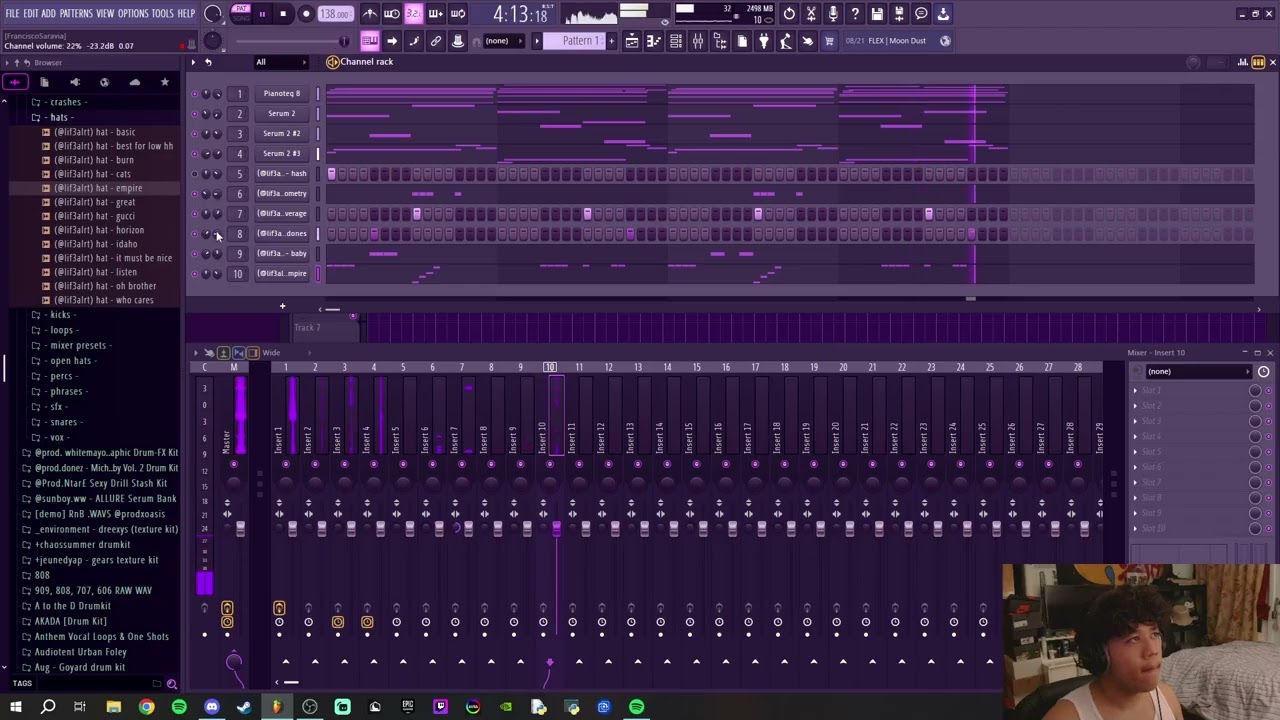Open the Channel rack speaker menu icon
This screenshot has width=1280, height=720.
tap(333, 62)
